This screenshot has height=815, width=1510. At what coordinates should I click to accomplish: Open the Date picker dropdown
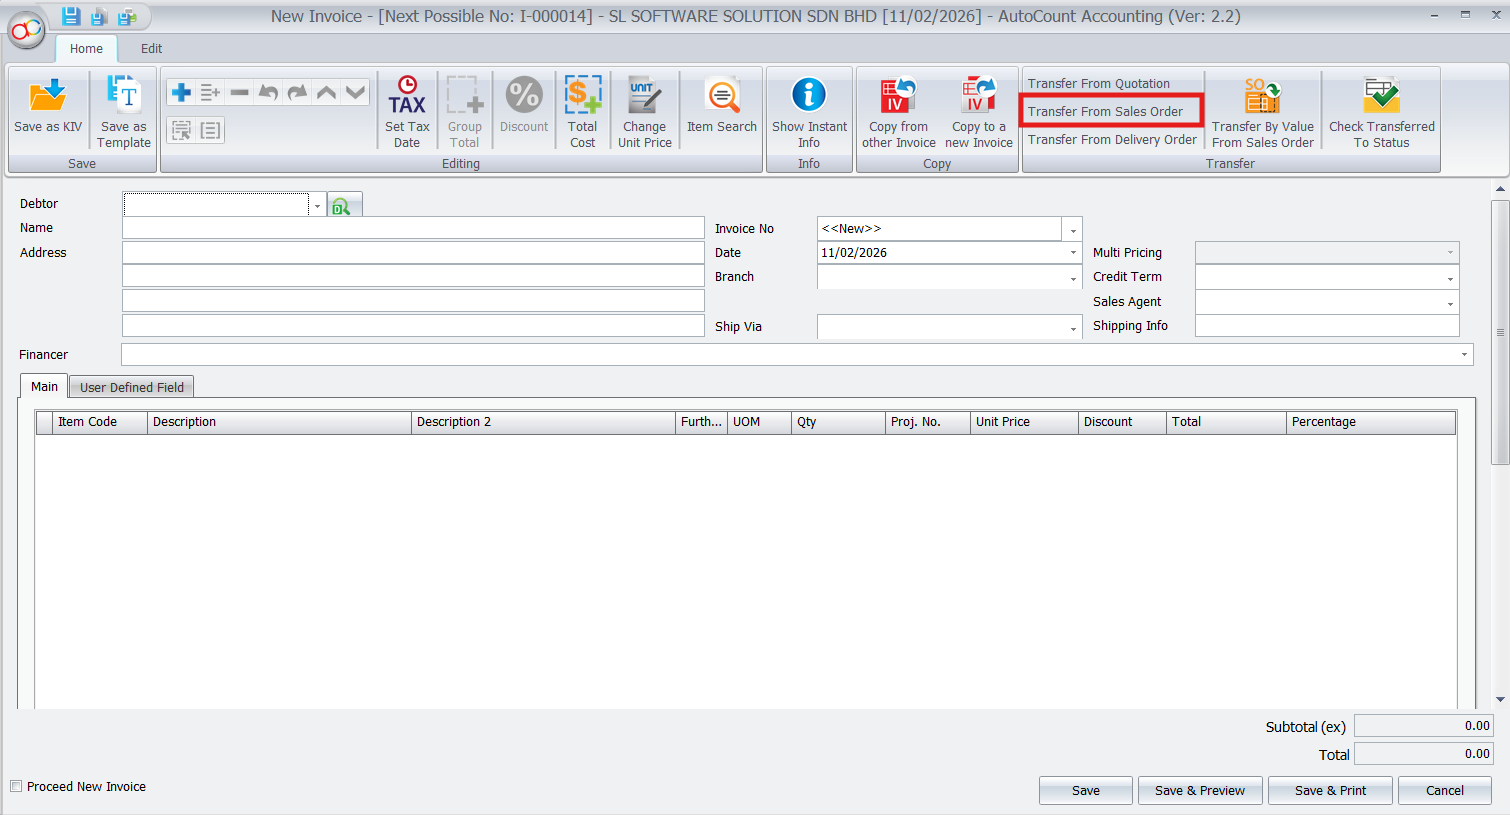coord(1072,253)
